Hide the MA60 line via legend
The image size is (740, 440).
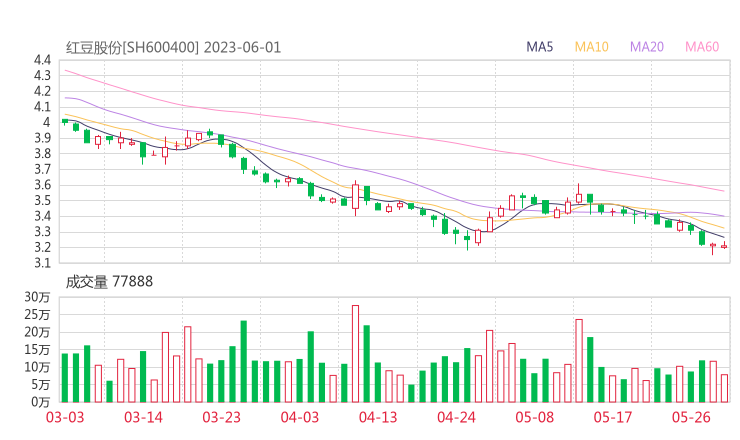point(702,47)
